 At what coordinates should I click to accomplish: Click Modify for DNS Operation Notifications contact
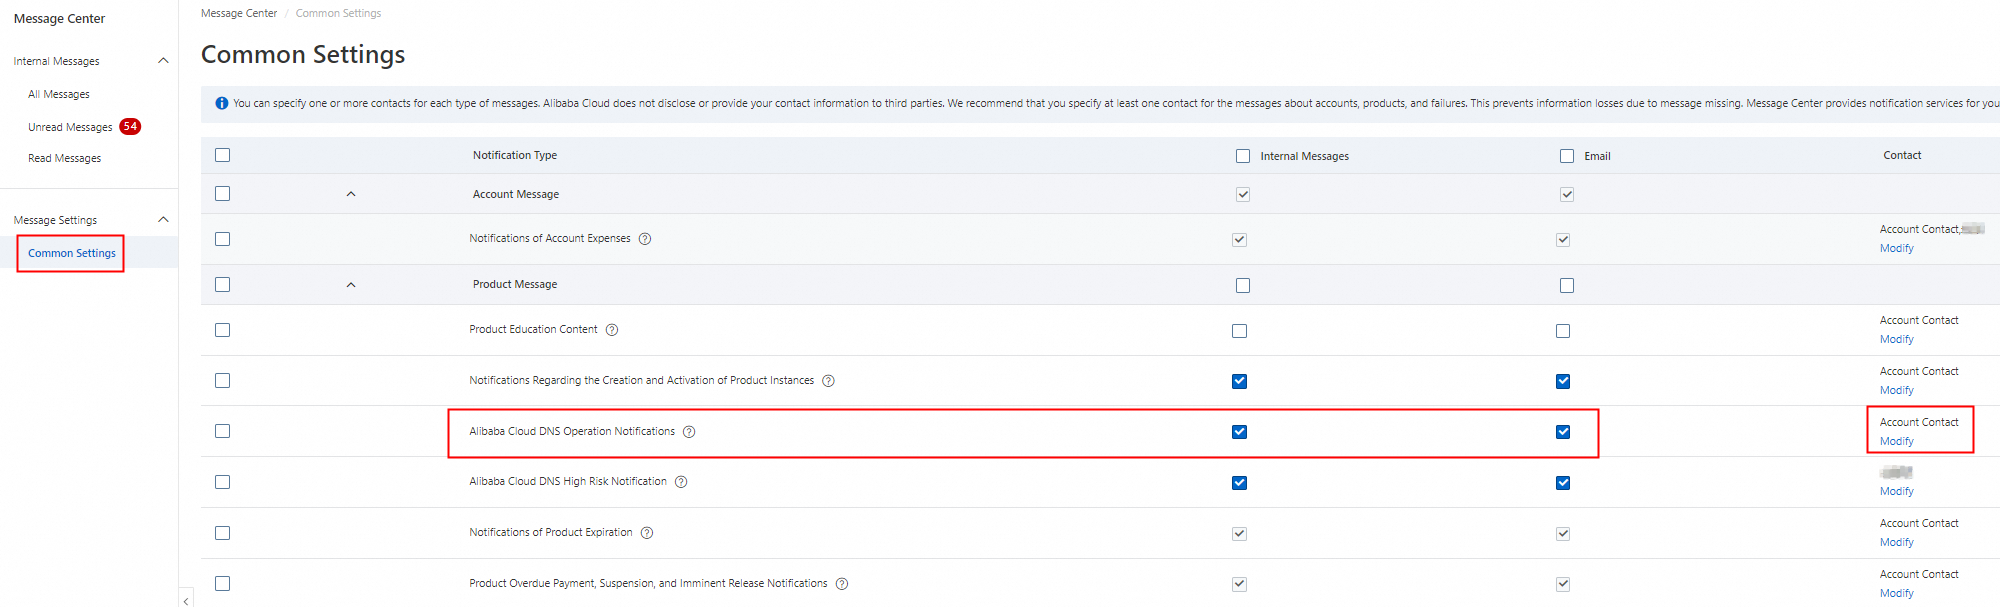pos(1896,441)
